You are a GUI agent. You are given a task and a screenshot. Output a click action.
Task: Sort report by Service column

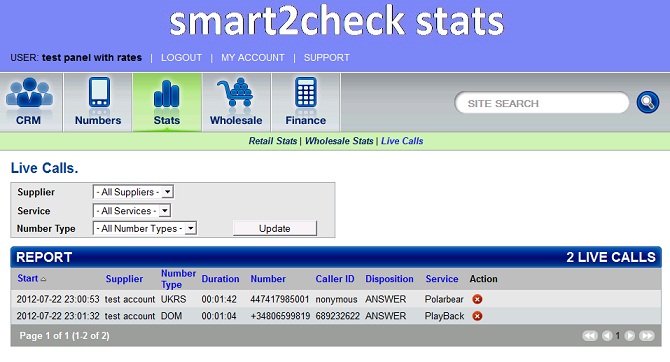(442, 279)
